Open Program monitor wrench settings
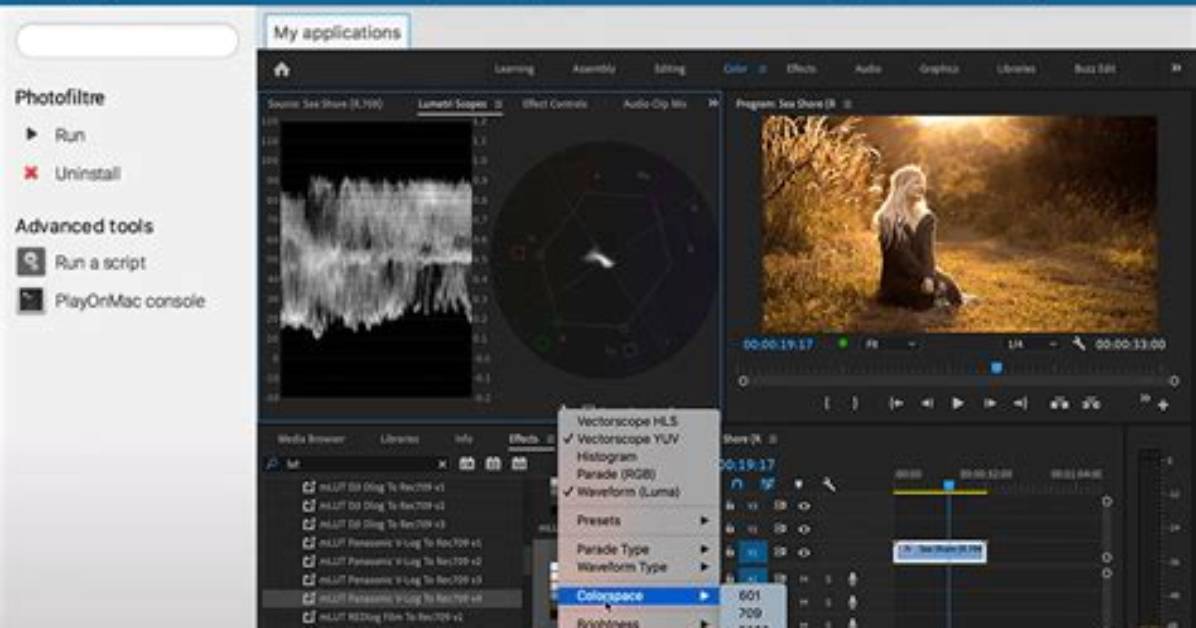The width and height of the screenshot is (1196, 628). click(x=1079, y=344)
